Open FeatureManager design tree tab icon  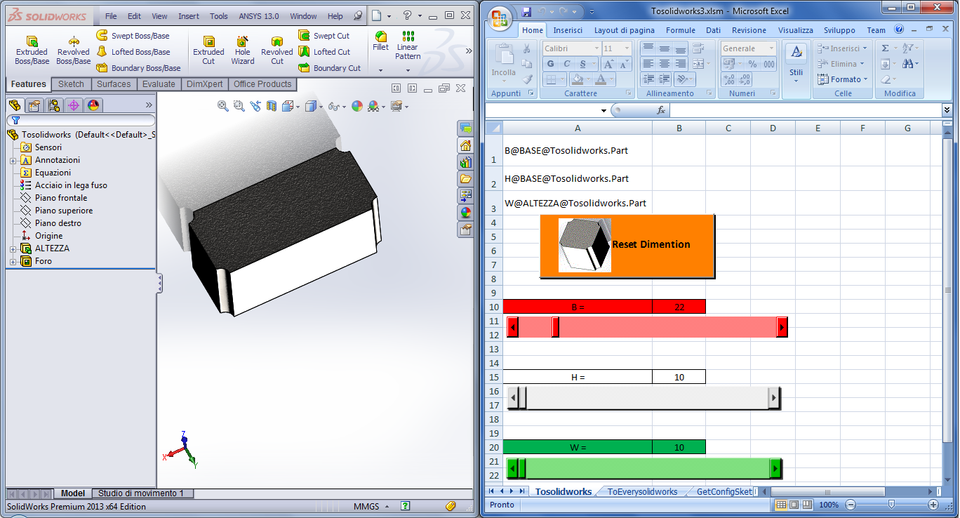[x=15, y=105]
